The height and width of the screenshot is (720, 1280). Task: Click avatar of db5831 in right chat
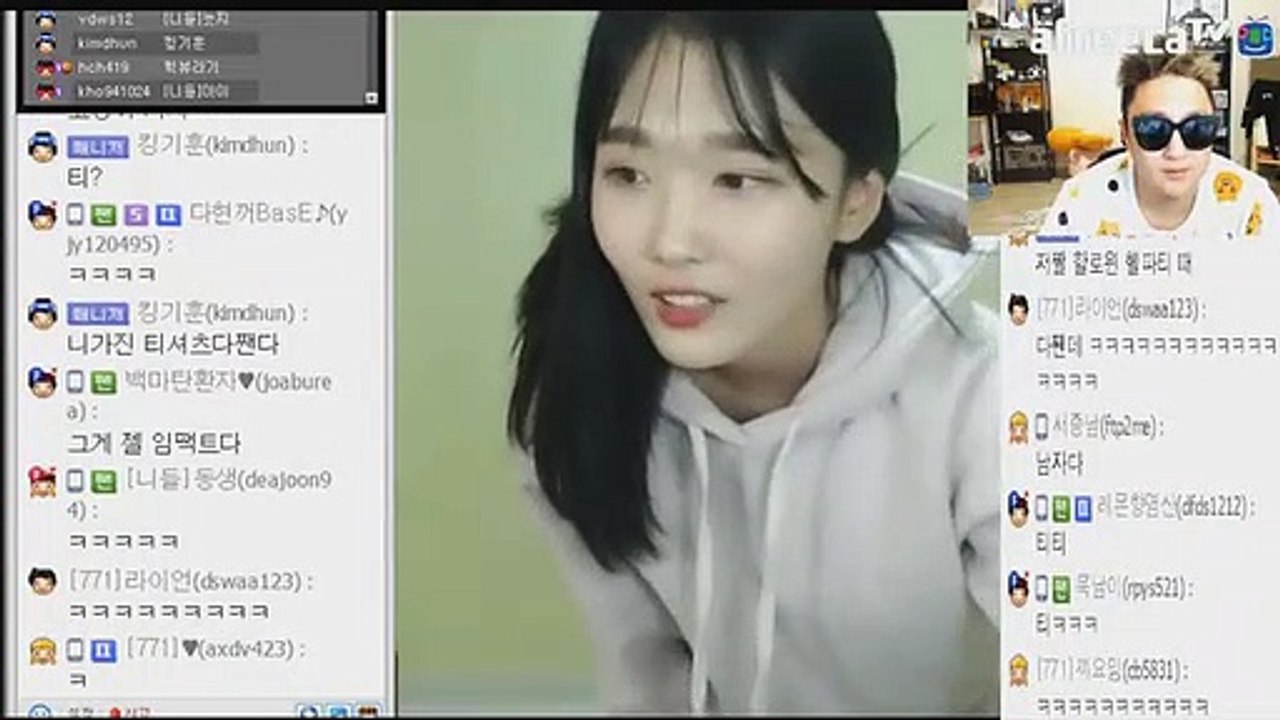pos(1018,668)
